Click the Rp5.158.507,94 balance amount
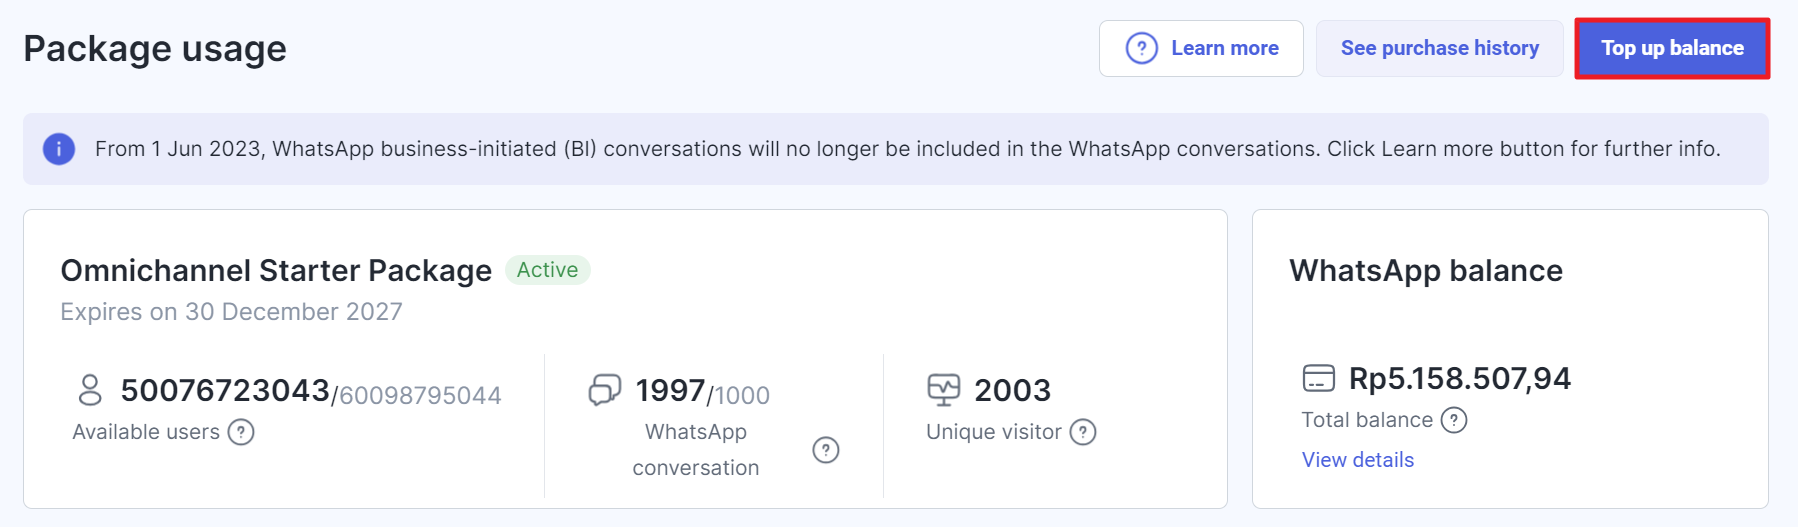The width and height of the screenshot is (1798, 527). click(x=1459, y=379)
